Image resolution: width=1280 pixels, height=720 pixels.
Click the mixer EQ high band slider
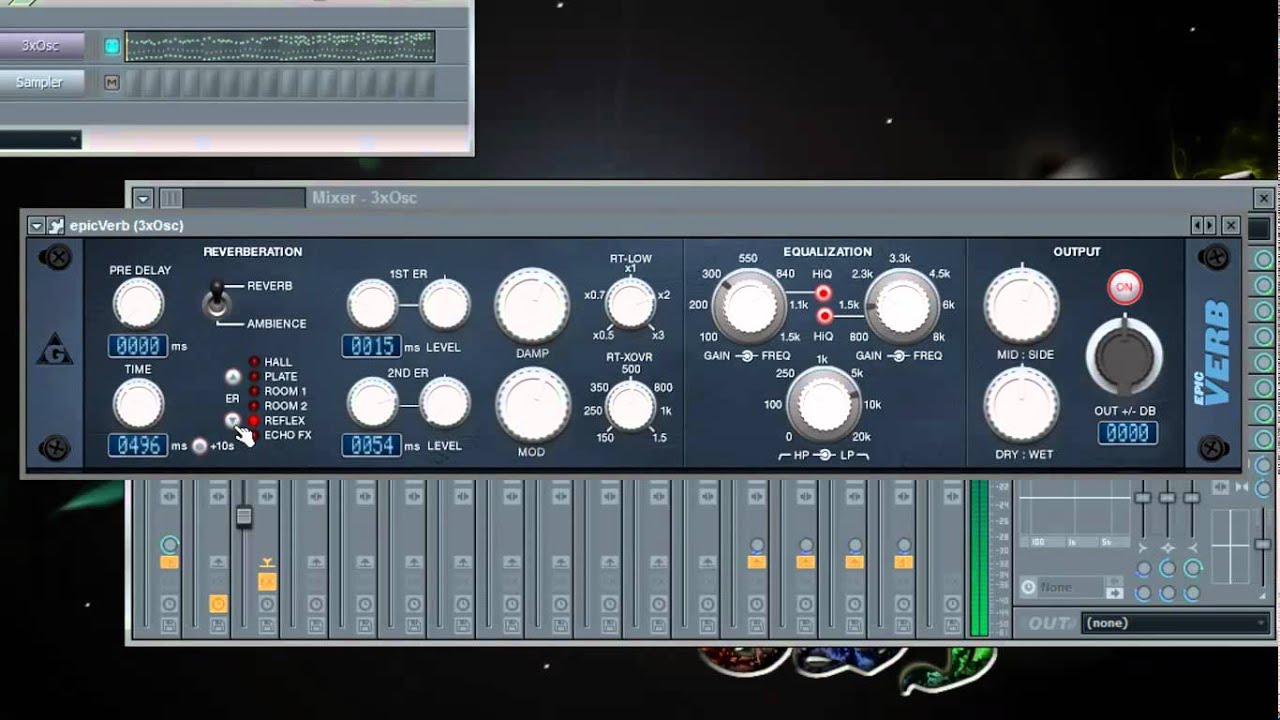(x=1191, y=497)
